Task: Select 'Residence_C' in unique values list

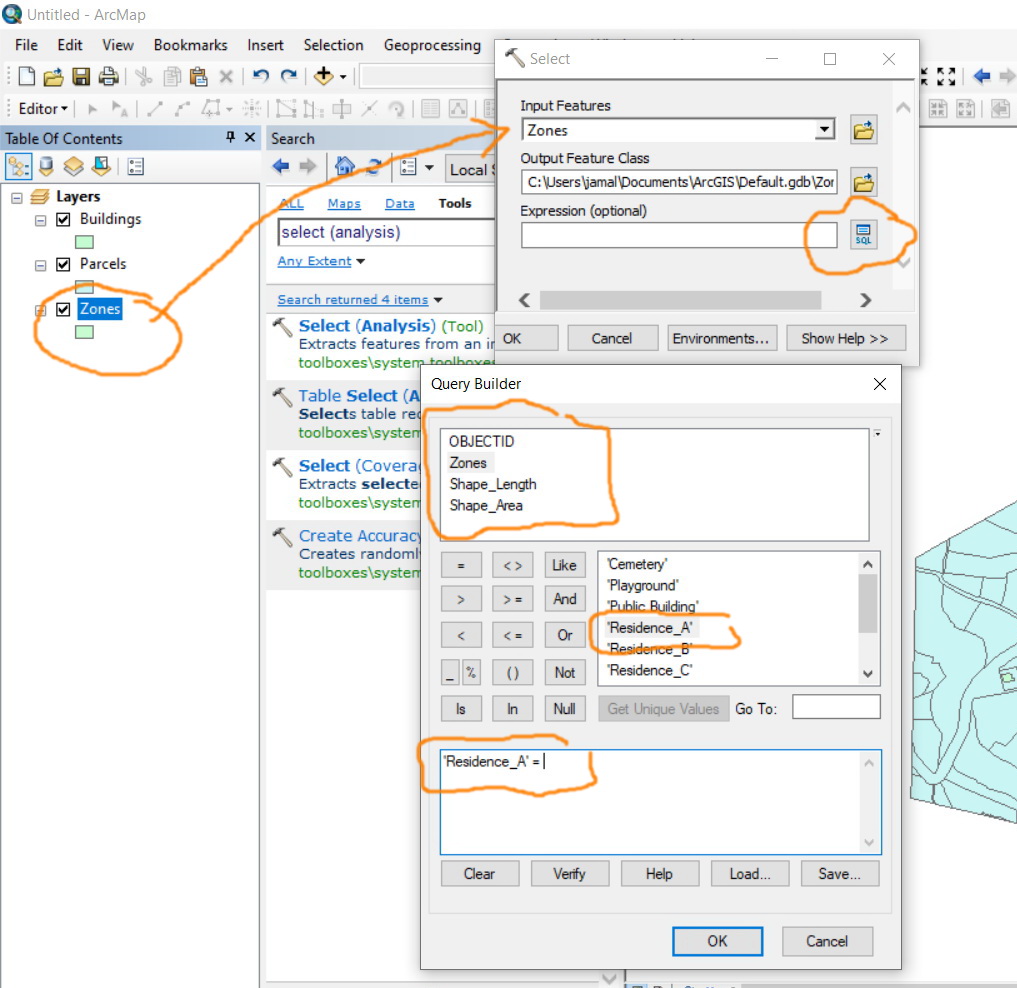Action: click(x=649, y=670)
